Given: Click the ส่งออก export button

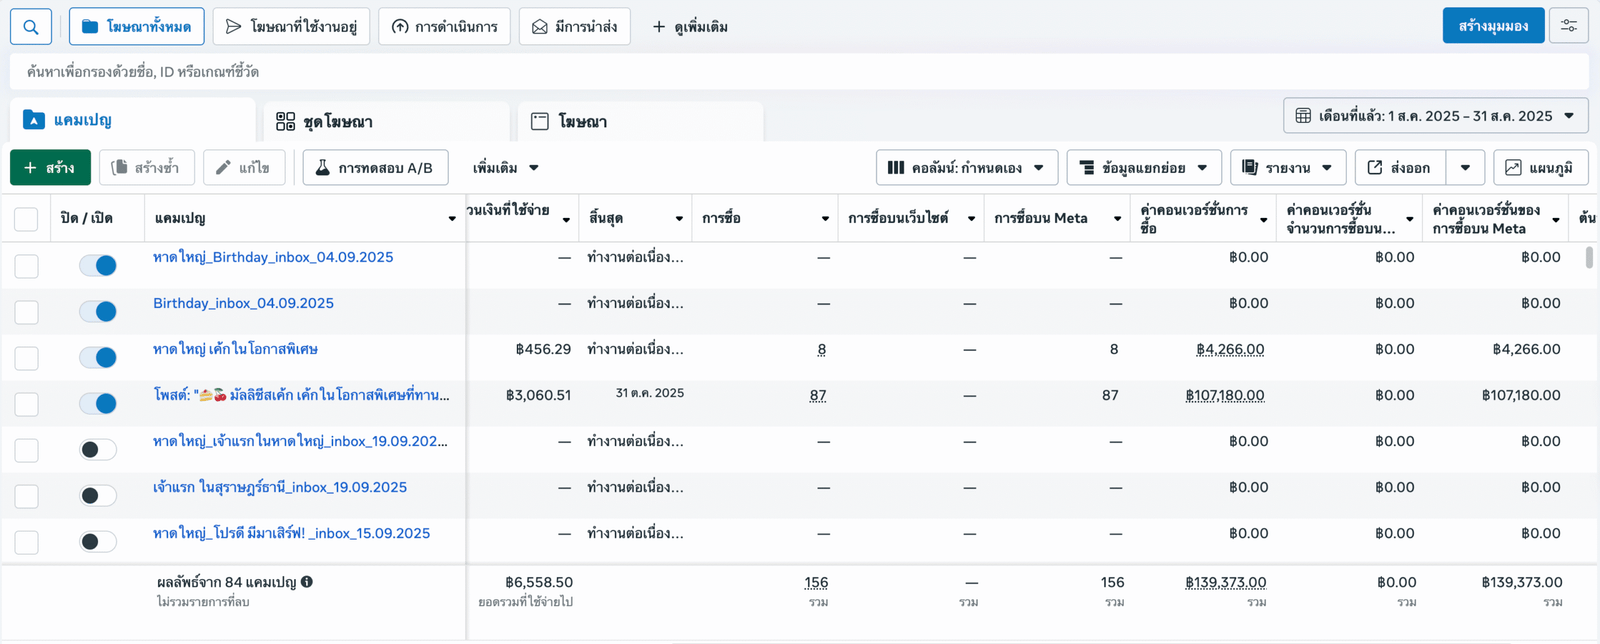Looking at the screenshot, I should click(1399, 168).
